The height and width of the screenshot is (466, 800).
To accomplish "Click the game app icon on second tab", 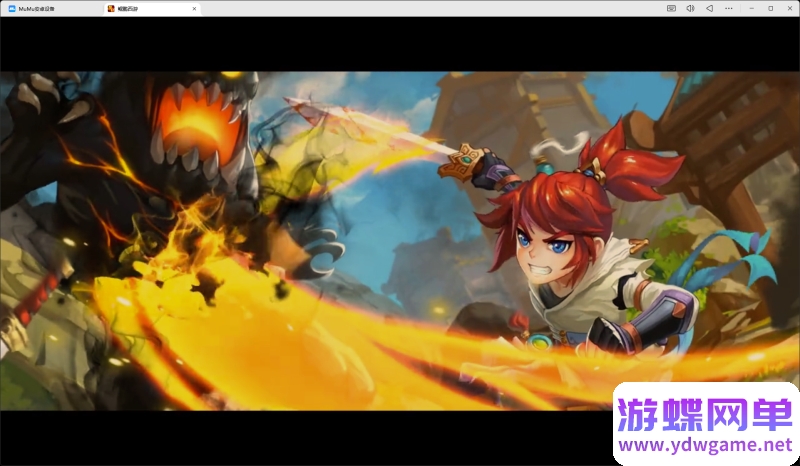I will 111,8.
